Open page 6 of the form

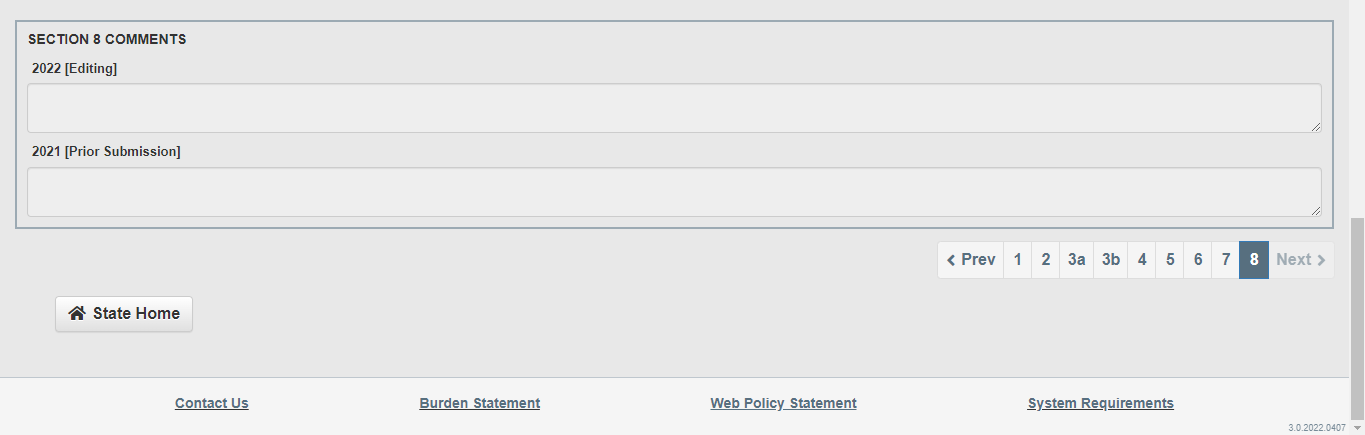pos(1197,260)
